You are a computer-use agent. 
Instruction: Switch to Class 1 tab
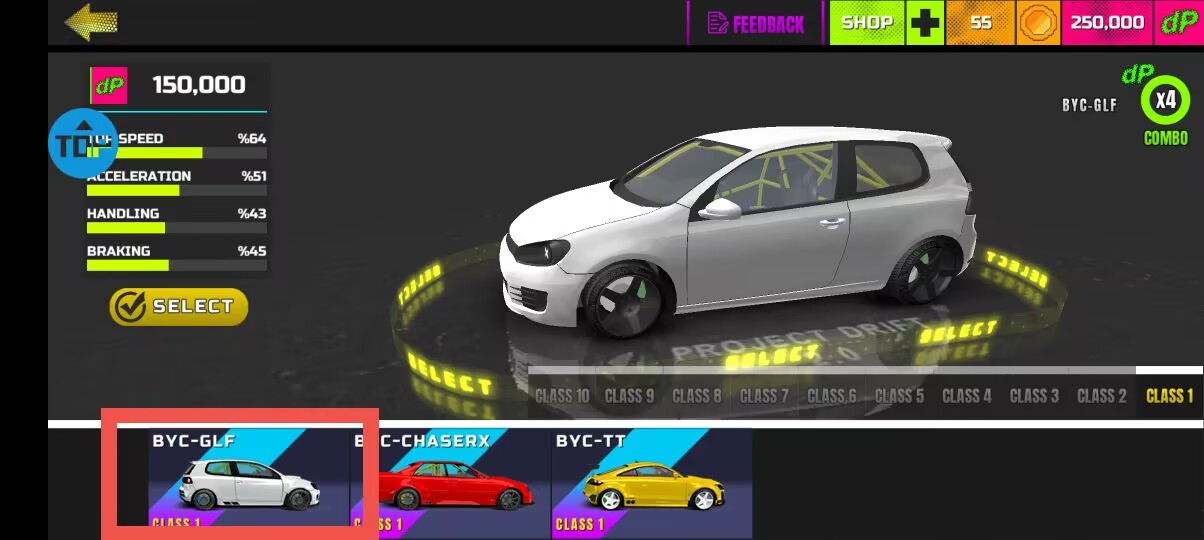[x=1169, y=396]
